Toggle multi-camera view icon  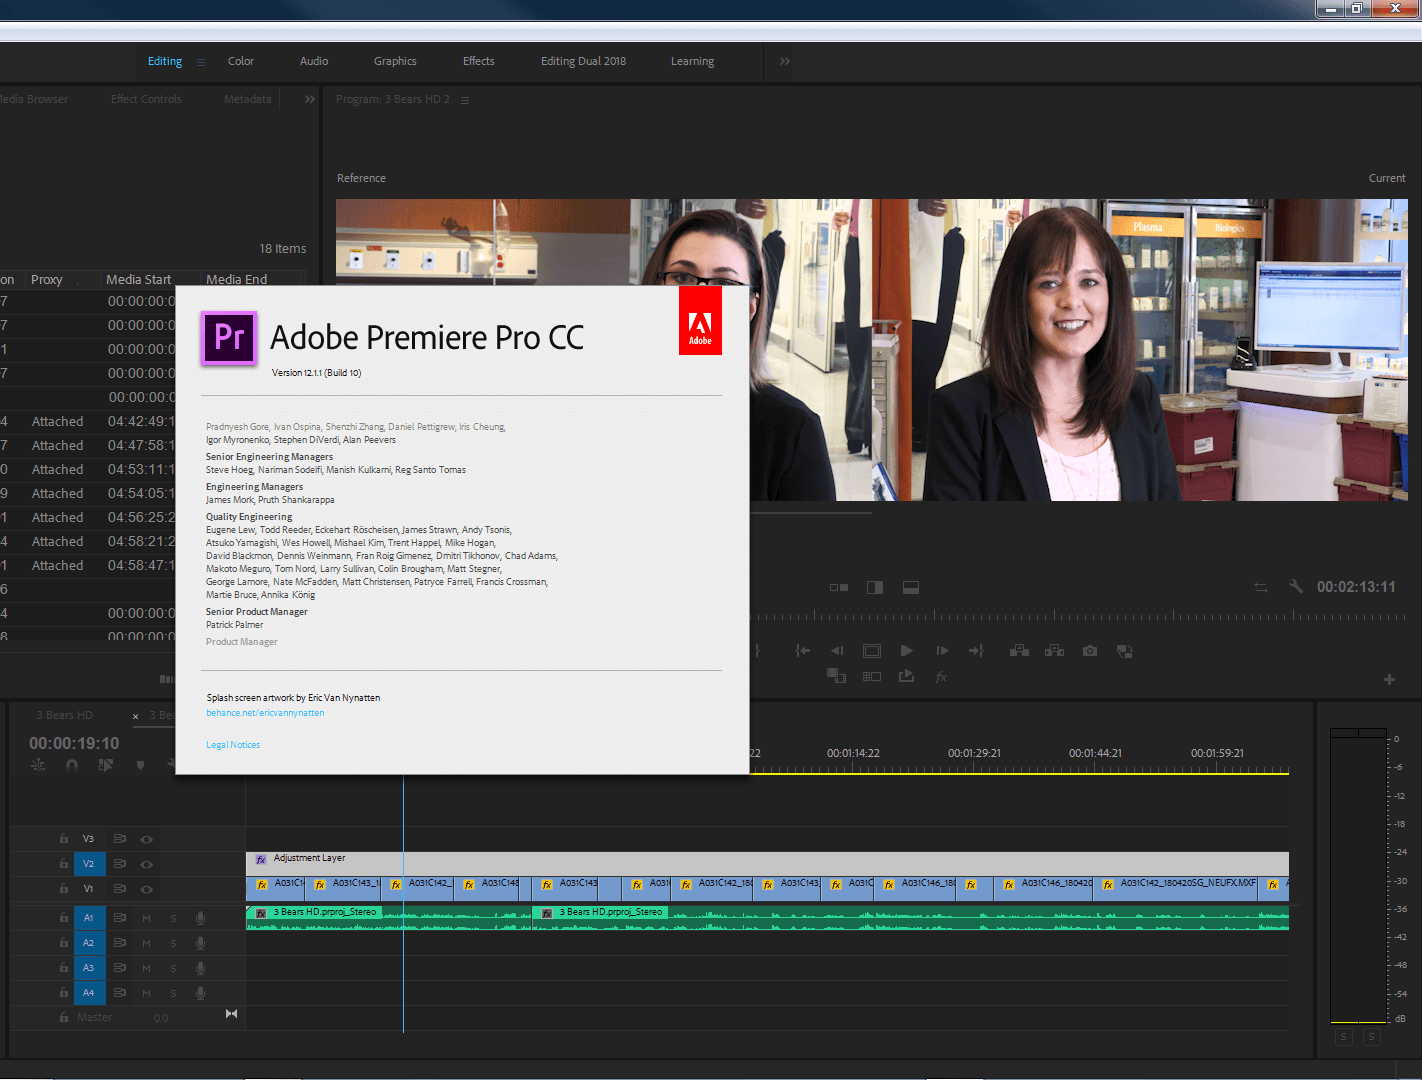[x=872, y=677]
